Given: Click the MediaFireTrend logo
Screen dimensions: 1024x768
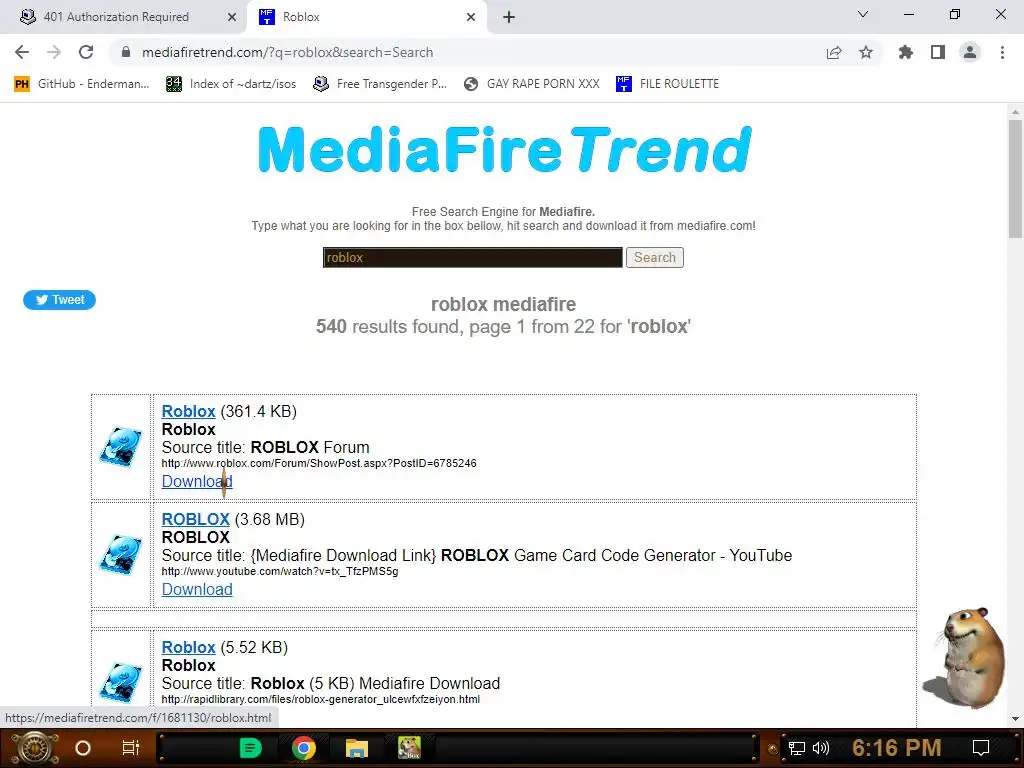Looking at the screenshot, I should tap(504, 149).
